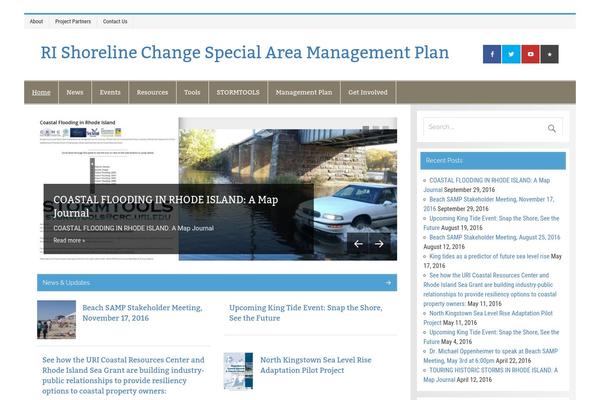Advance slider with right arrow

click(379, 243)
